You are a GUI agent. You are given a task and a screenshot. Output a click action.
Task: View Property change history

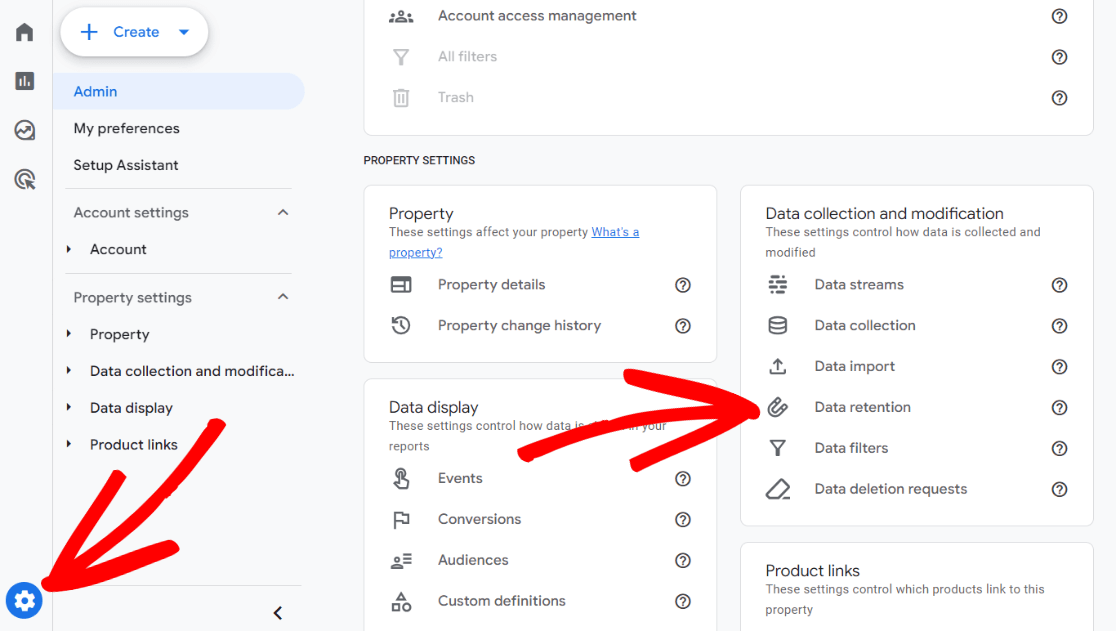coord(519,325)
